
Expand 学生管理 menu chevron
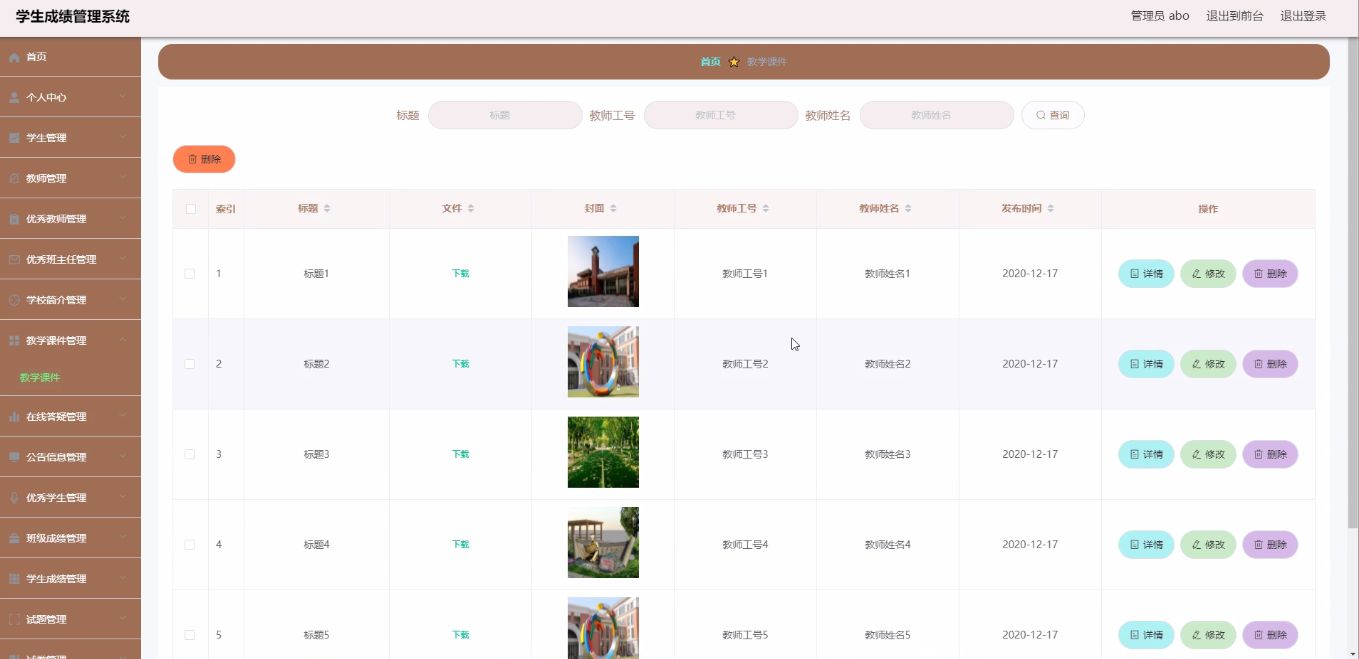coord(122,138)
